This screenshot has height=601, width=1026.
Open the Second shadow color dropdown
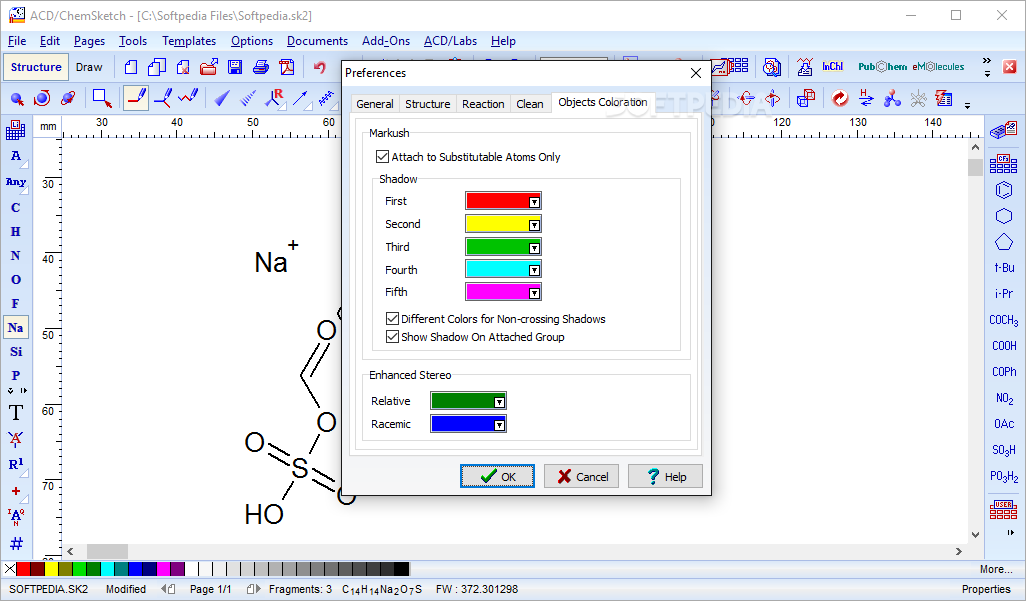pyautogui.click(x=534, y=225)
